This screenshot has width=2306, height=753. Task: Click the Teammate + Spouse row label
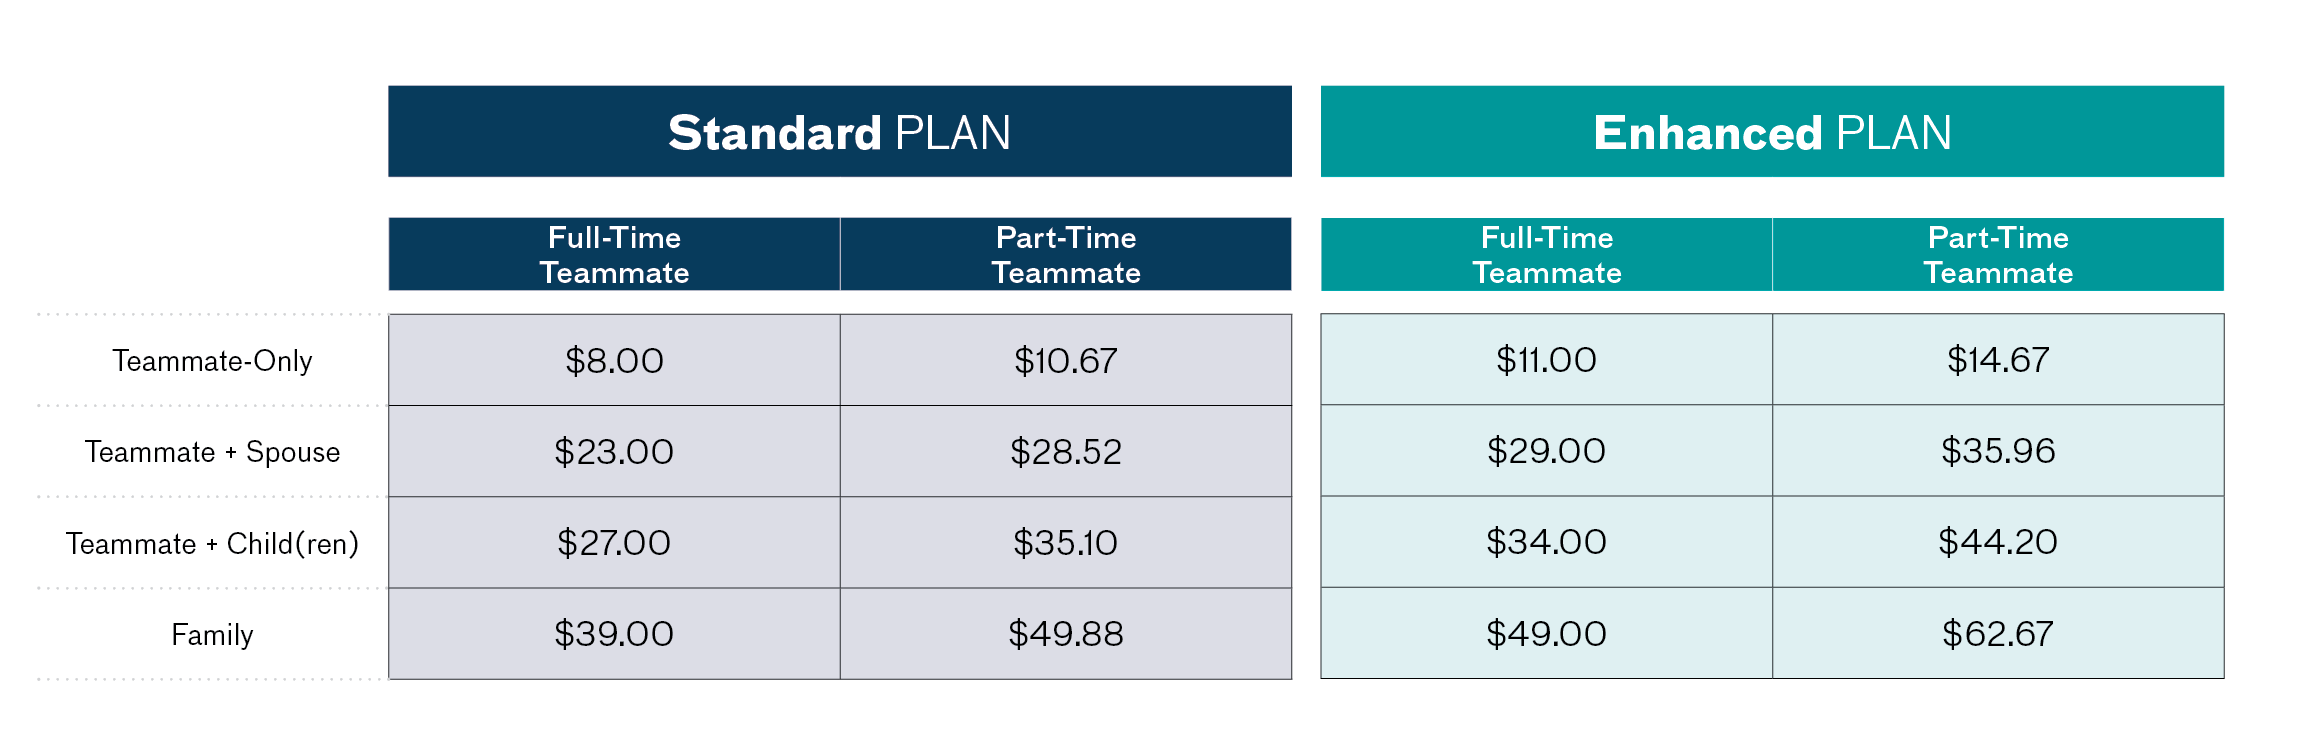coord(212,452)
